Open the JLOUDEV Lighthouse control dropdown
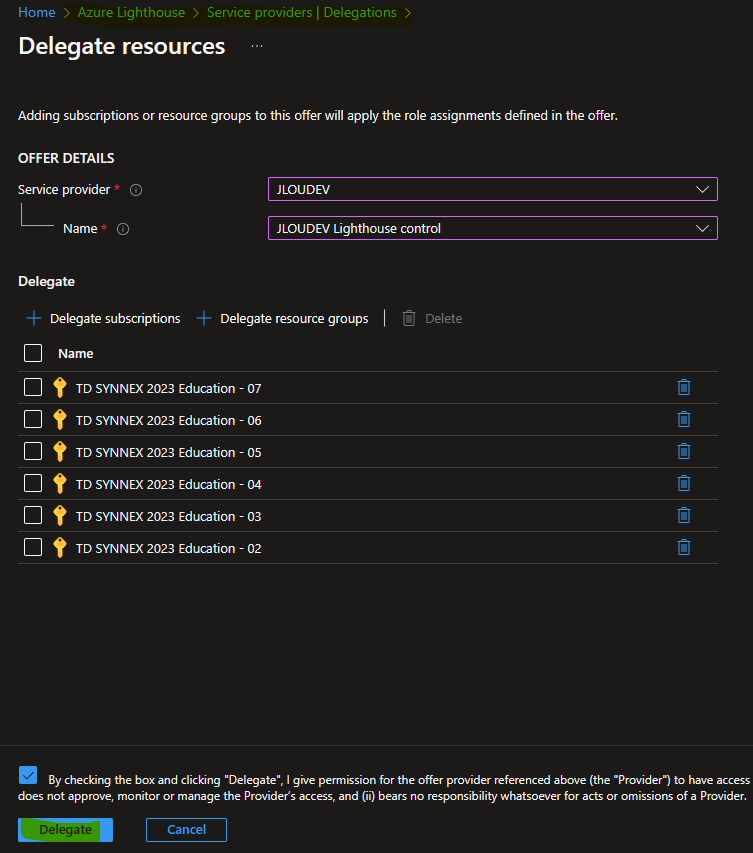Viewport: 753px width, 853px height. pos(493,228)
